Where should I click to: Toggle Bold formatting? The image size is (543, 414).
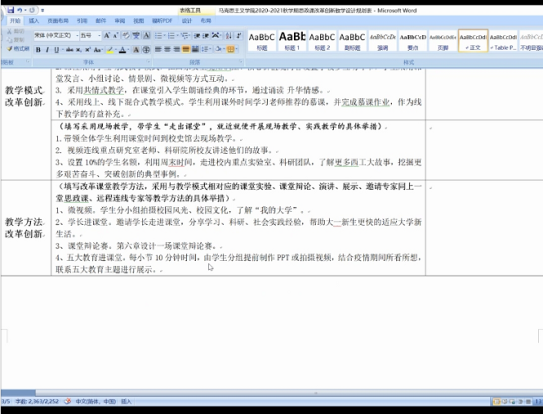tap(38, 50)
